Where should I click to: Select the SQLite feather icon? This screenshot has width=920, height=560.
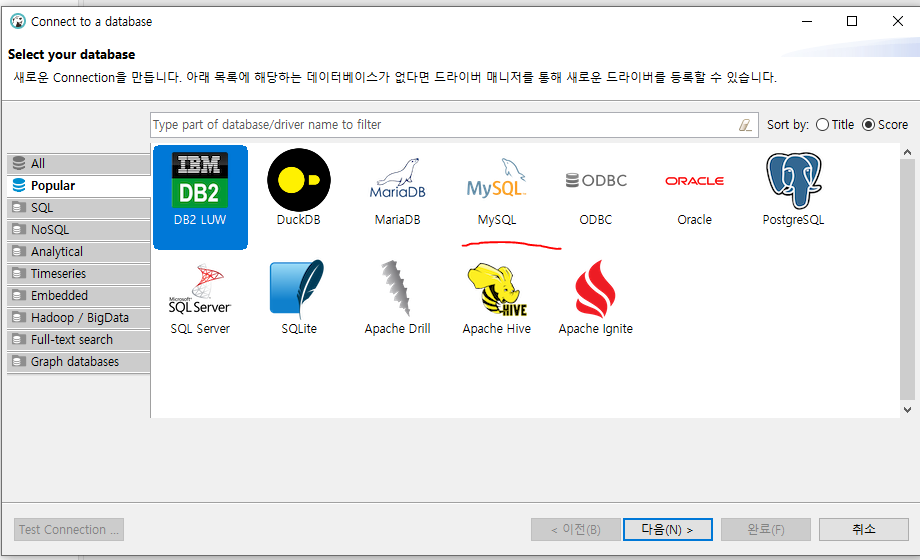coord(299,289)
